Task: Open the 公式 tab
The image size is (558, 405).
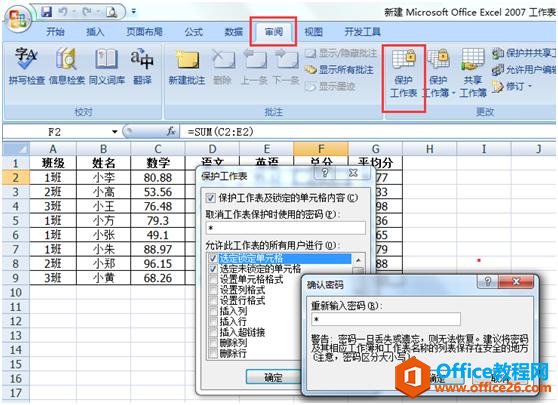Action: click(194, 32)
